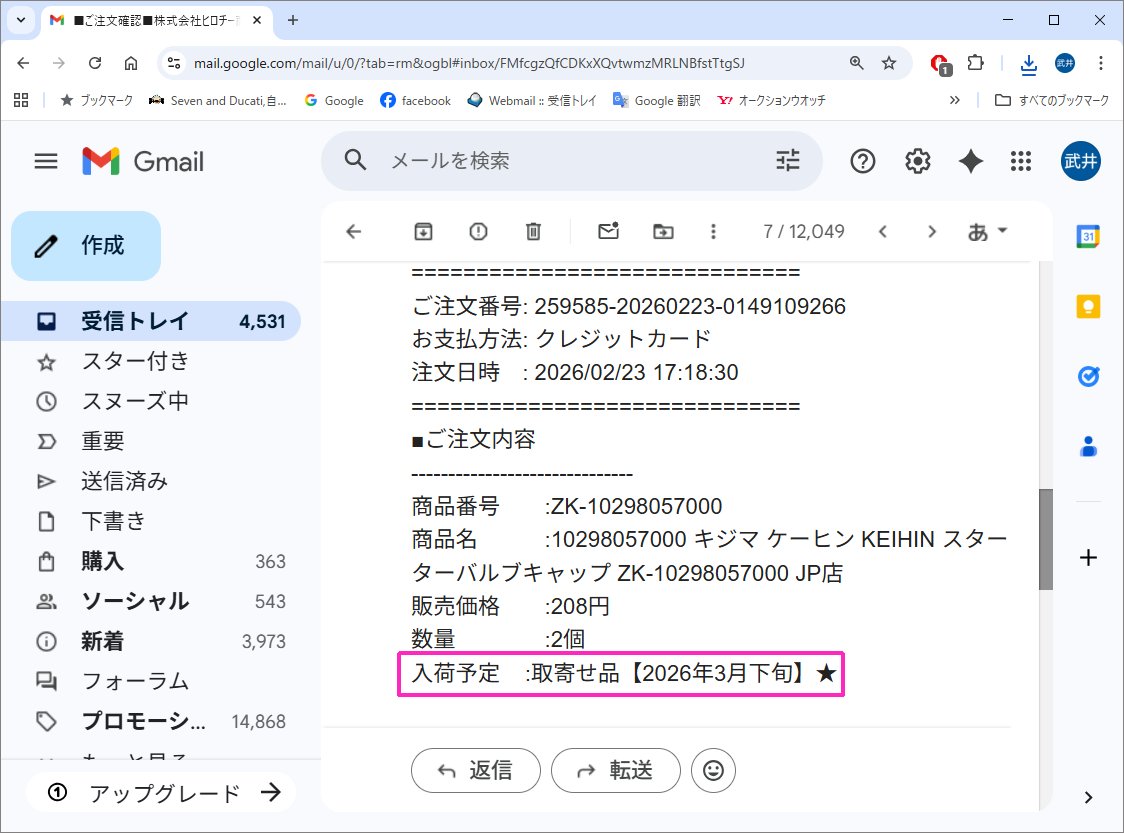Open the Gemini sparkle icon
This screenshot has width=1124, height=833.
[970, 161]
